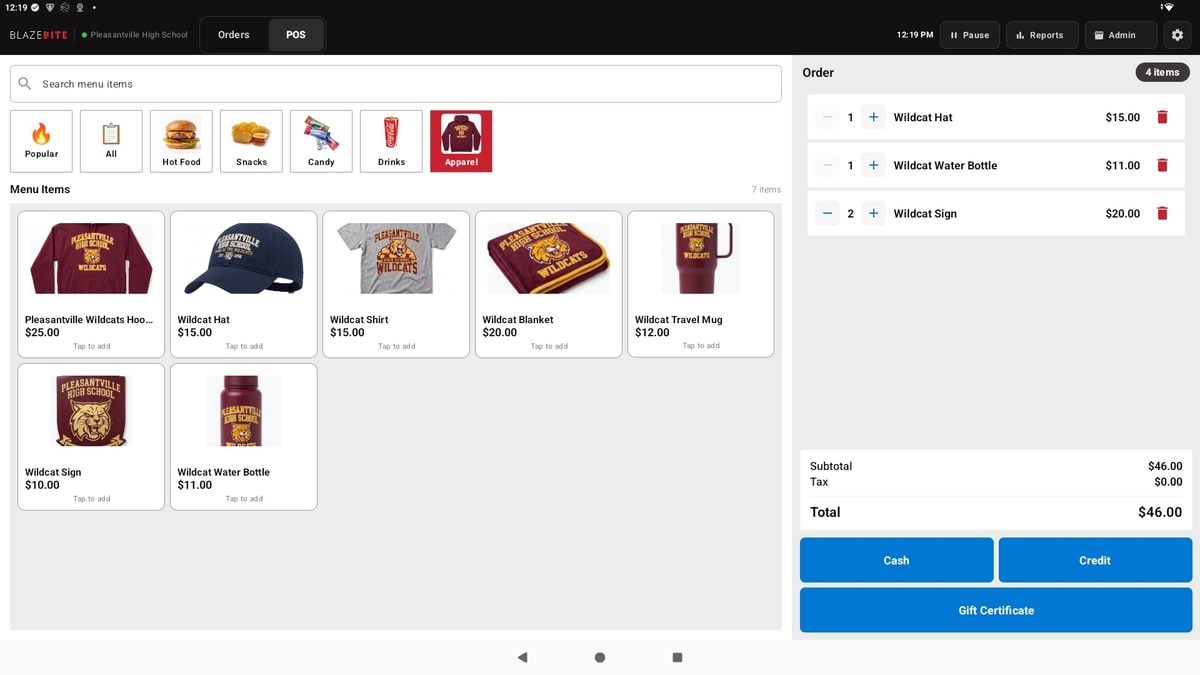Remove Wildcat Water Bottle with trash icon
The height and width of the screenshot is (675, 1200).
pos(1162,165)
